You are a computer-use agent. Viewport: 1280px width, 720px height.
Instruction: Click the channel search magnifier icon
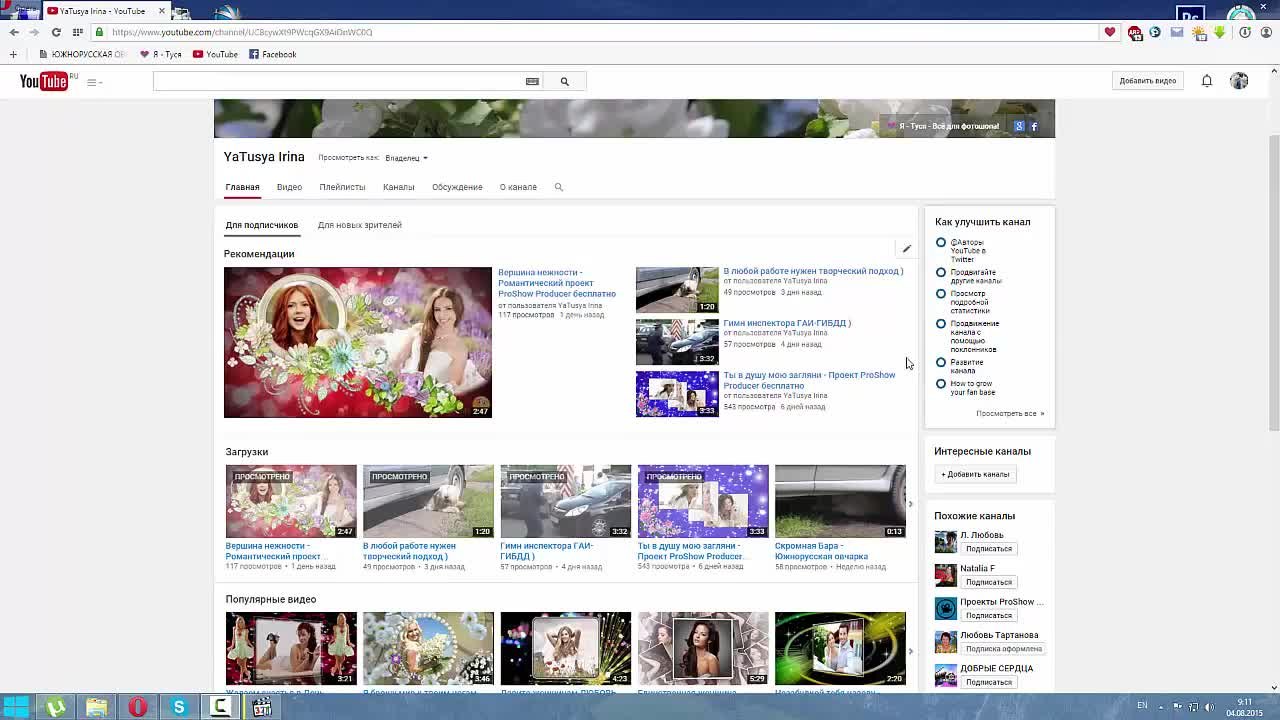(559, 187)
